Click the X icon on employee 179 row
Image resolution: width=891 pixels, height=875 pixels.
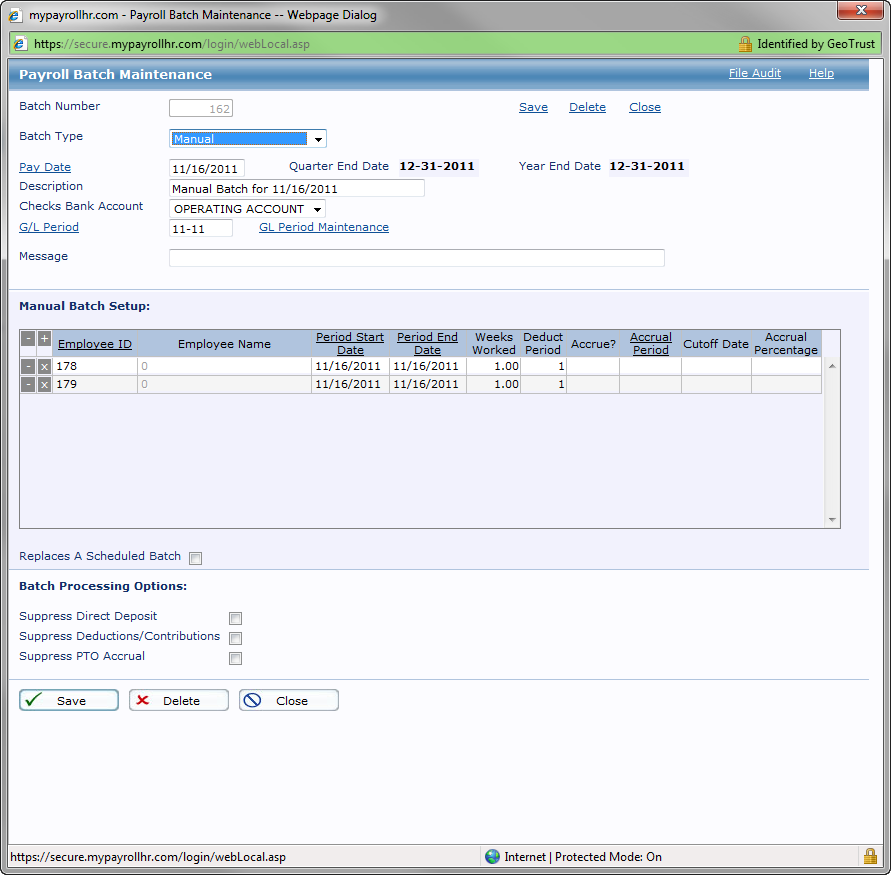point(44,385)
